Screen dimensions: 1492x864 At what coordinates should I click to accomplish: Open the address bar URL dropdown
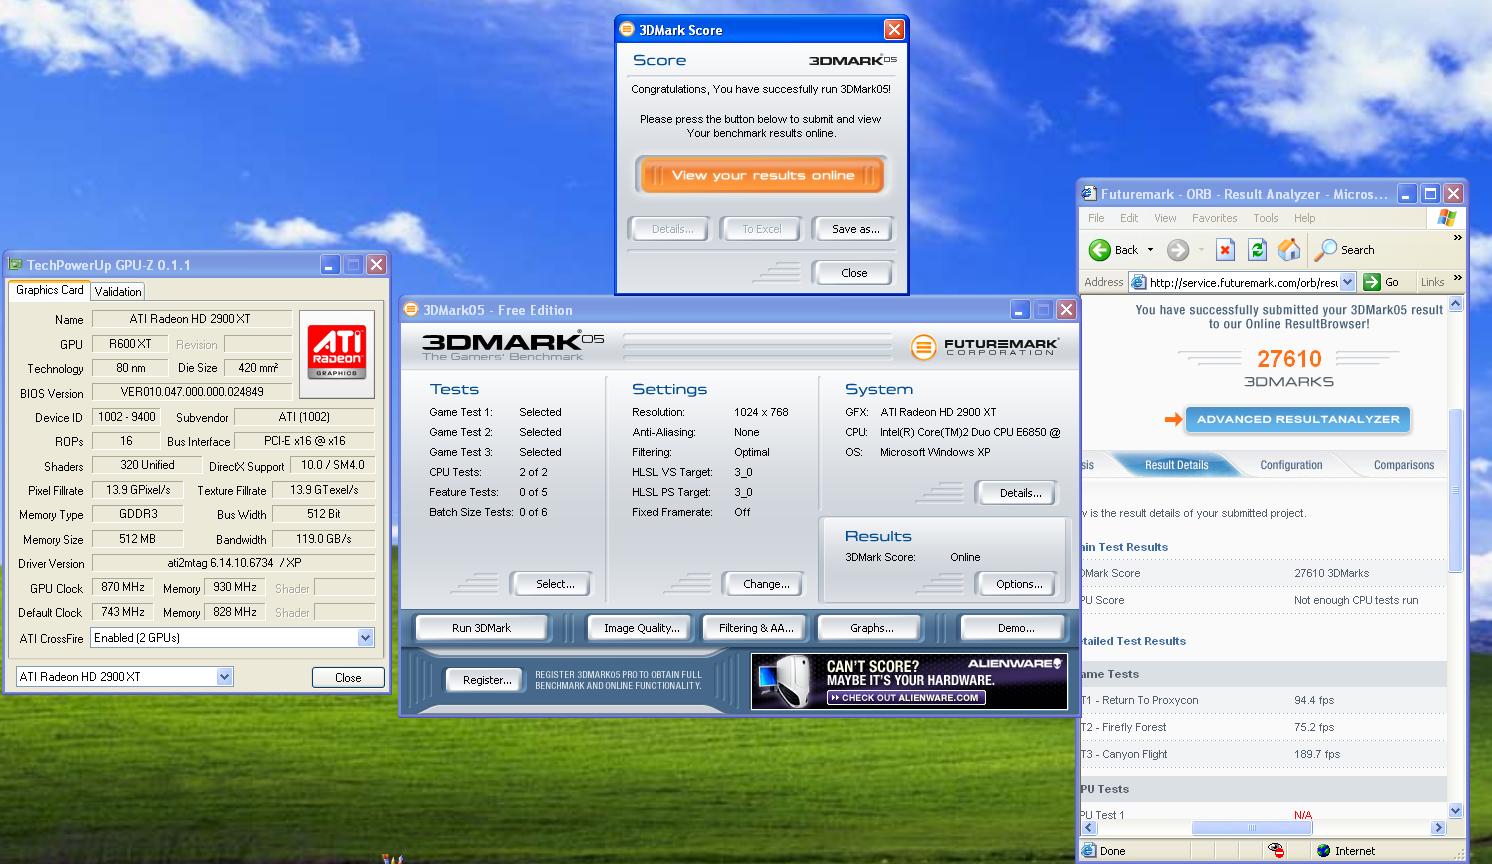[x=1349, y=282]
